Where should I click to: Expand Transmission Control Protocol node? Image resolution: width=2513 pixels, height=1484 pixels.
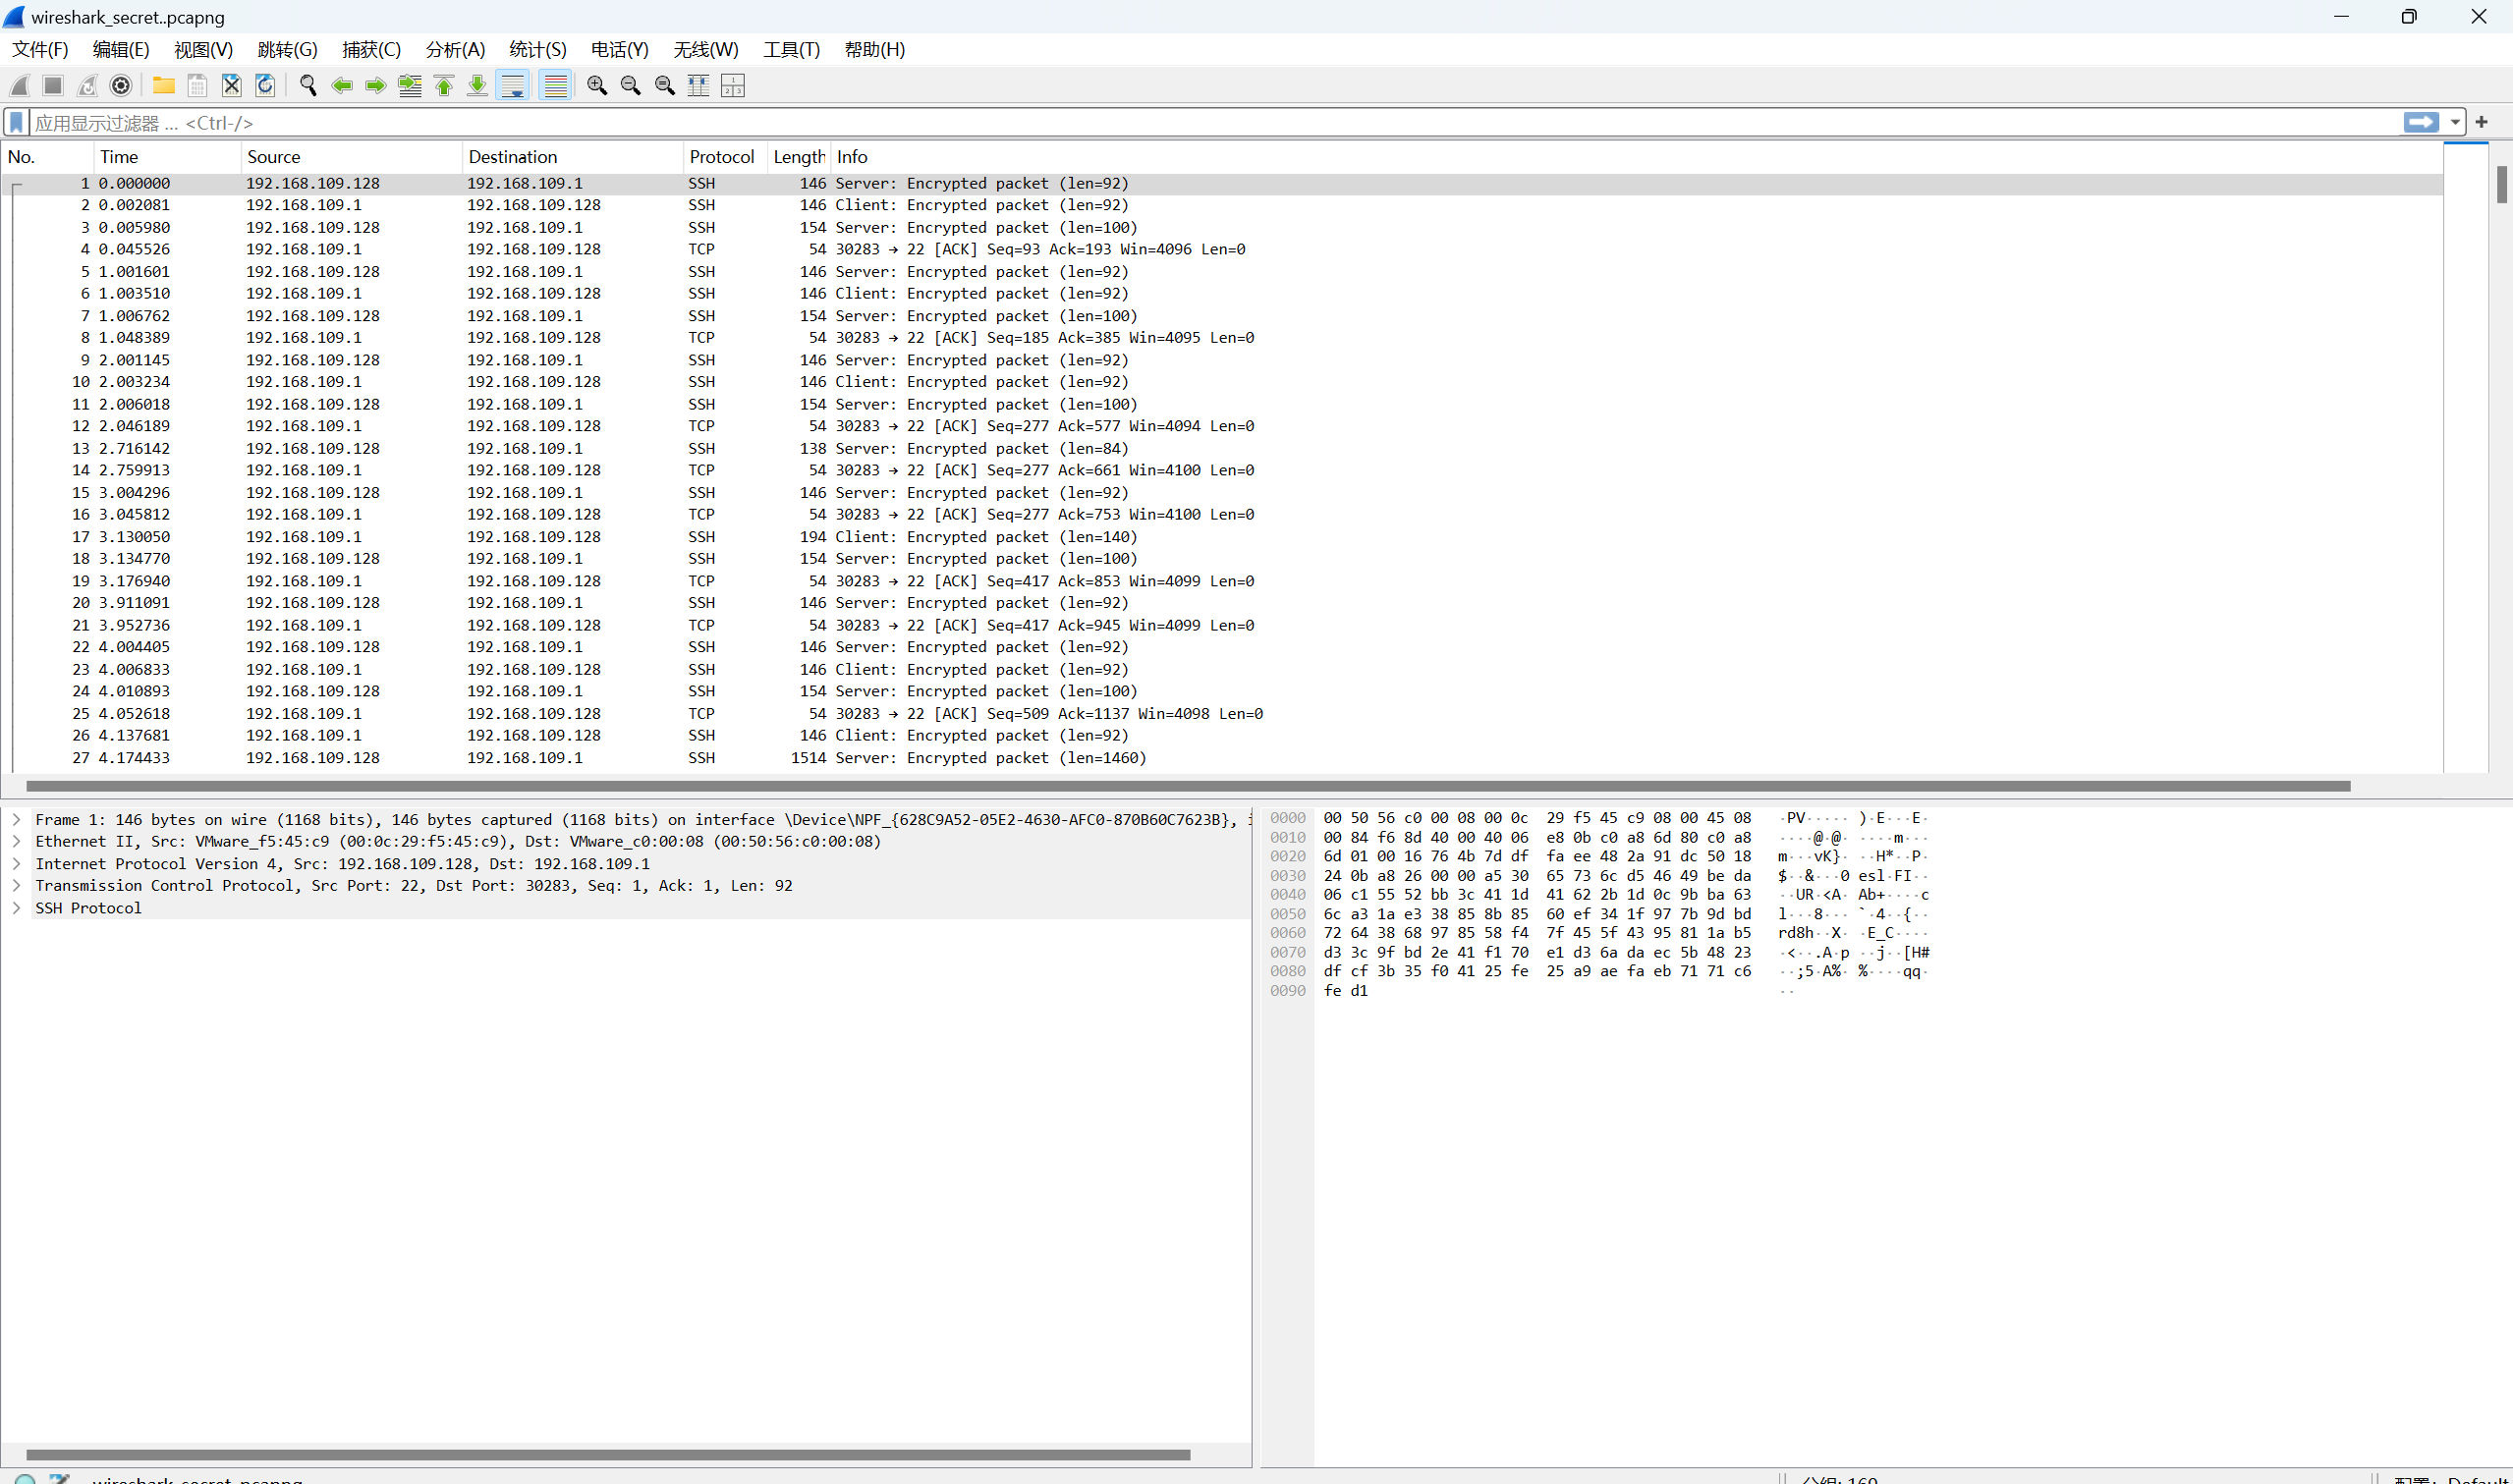16,885
